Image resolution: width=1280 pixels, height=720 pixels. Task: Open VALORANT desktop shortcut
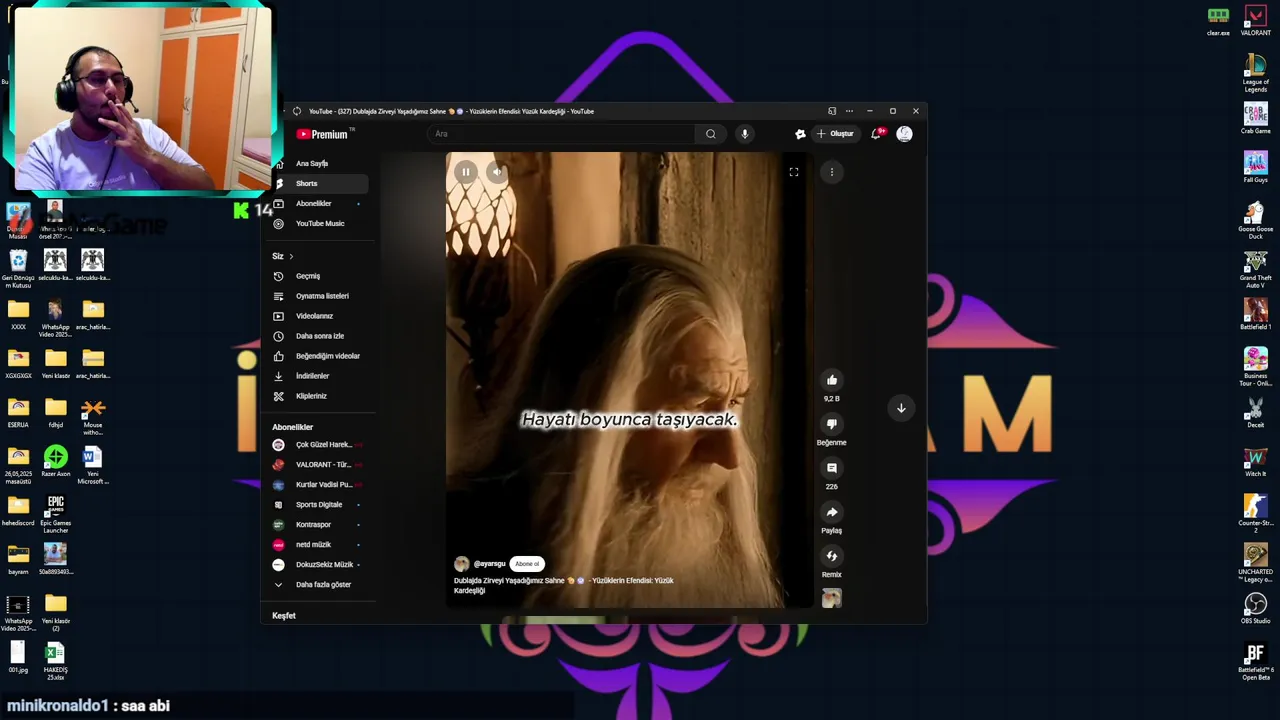click(x=1255, y=21)
